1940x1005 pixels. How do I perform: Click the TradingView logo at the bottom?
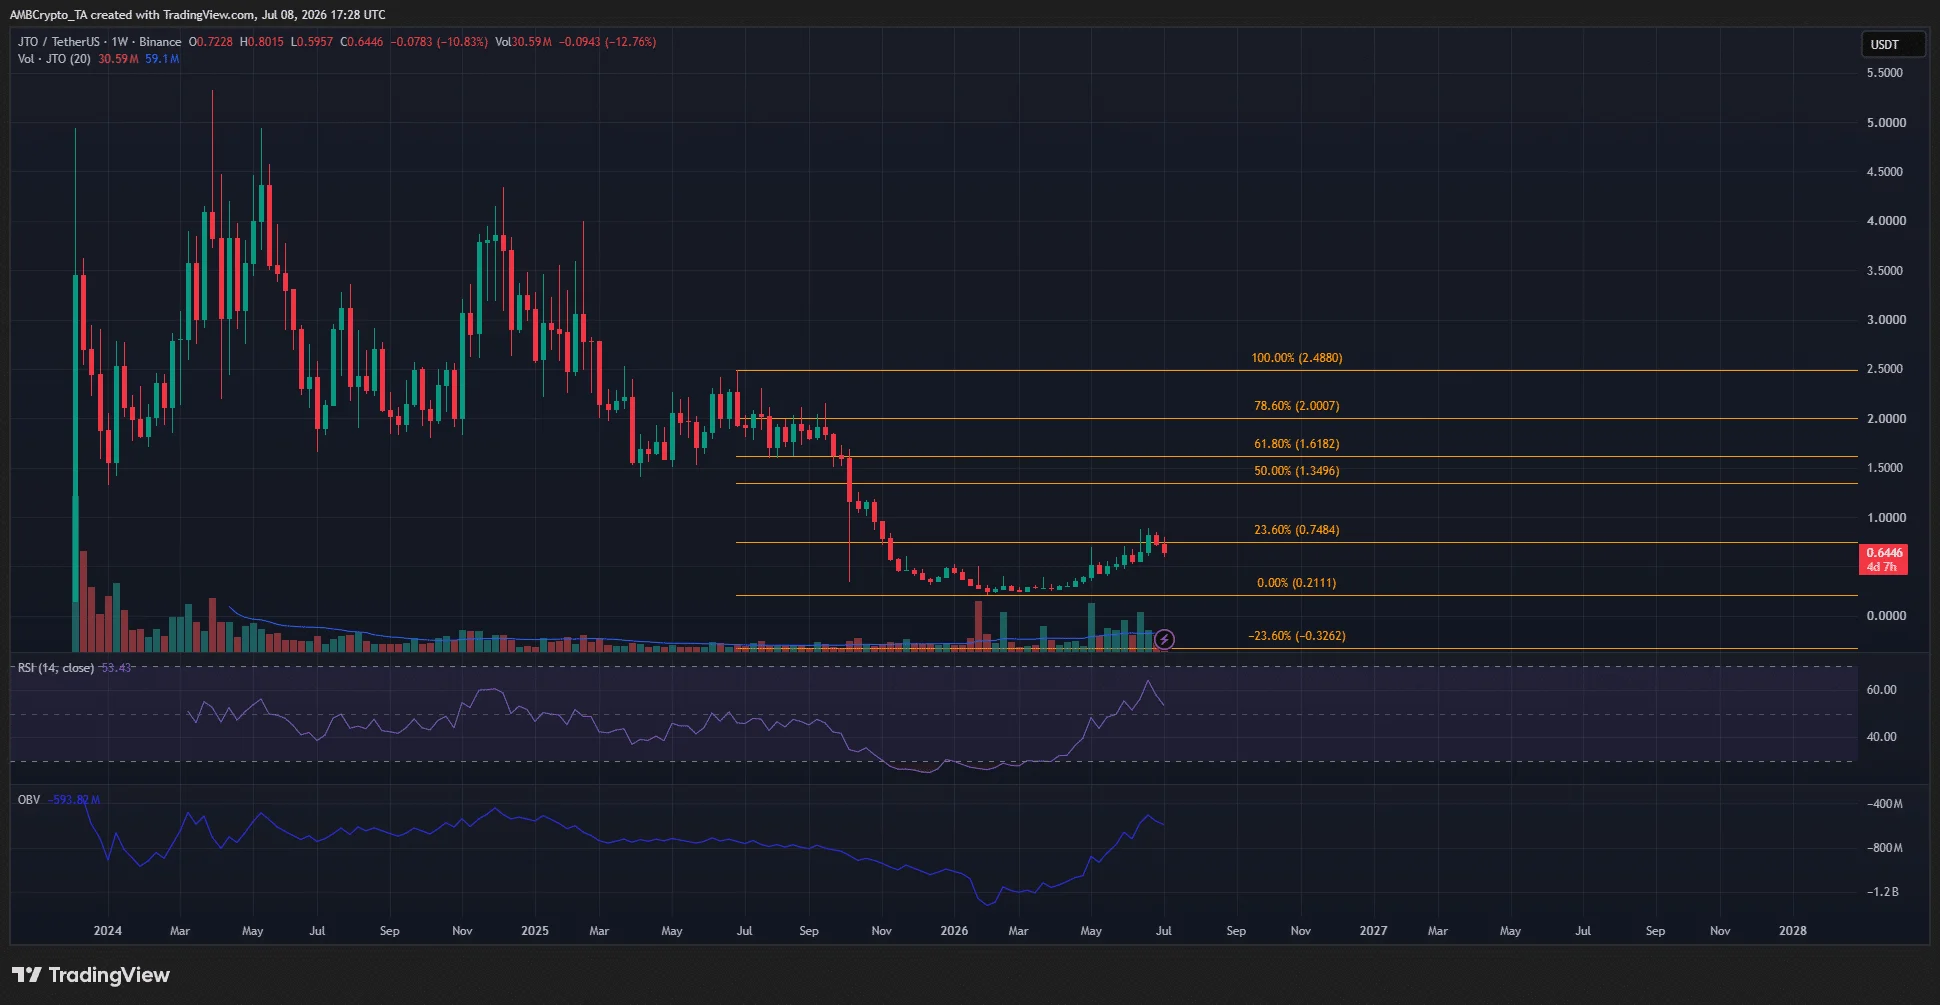(91, 975)
